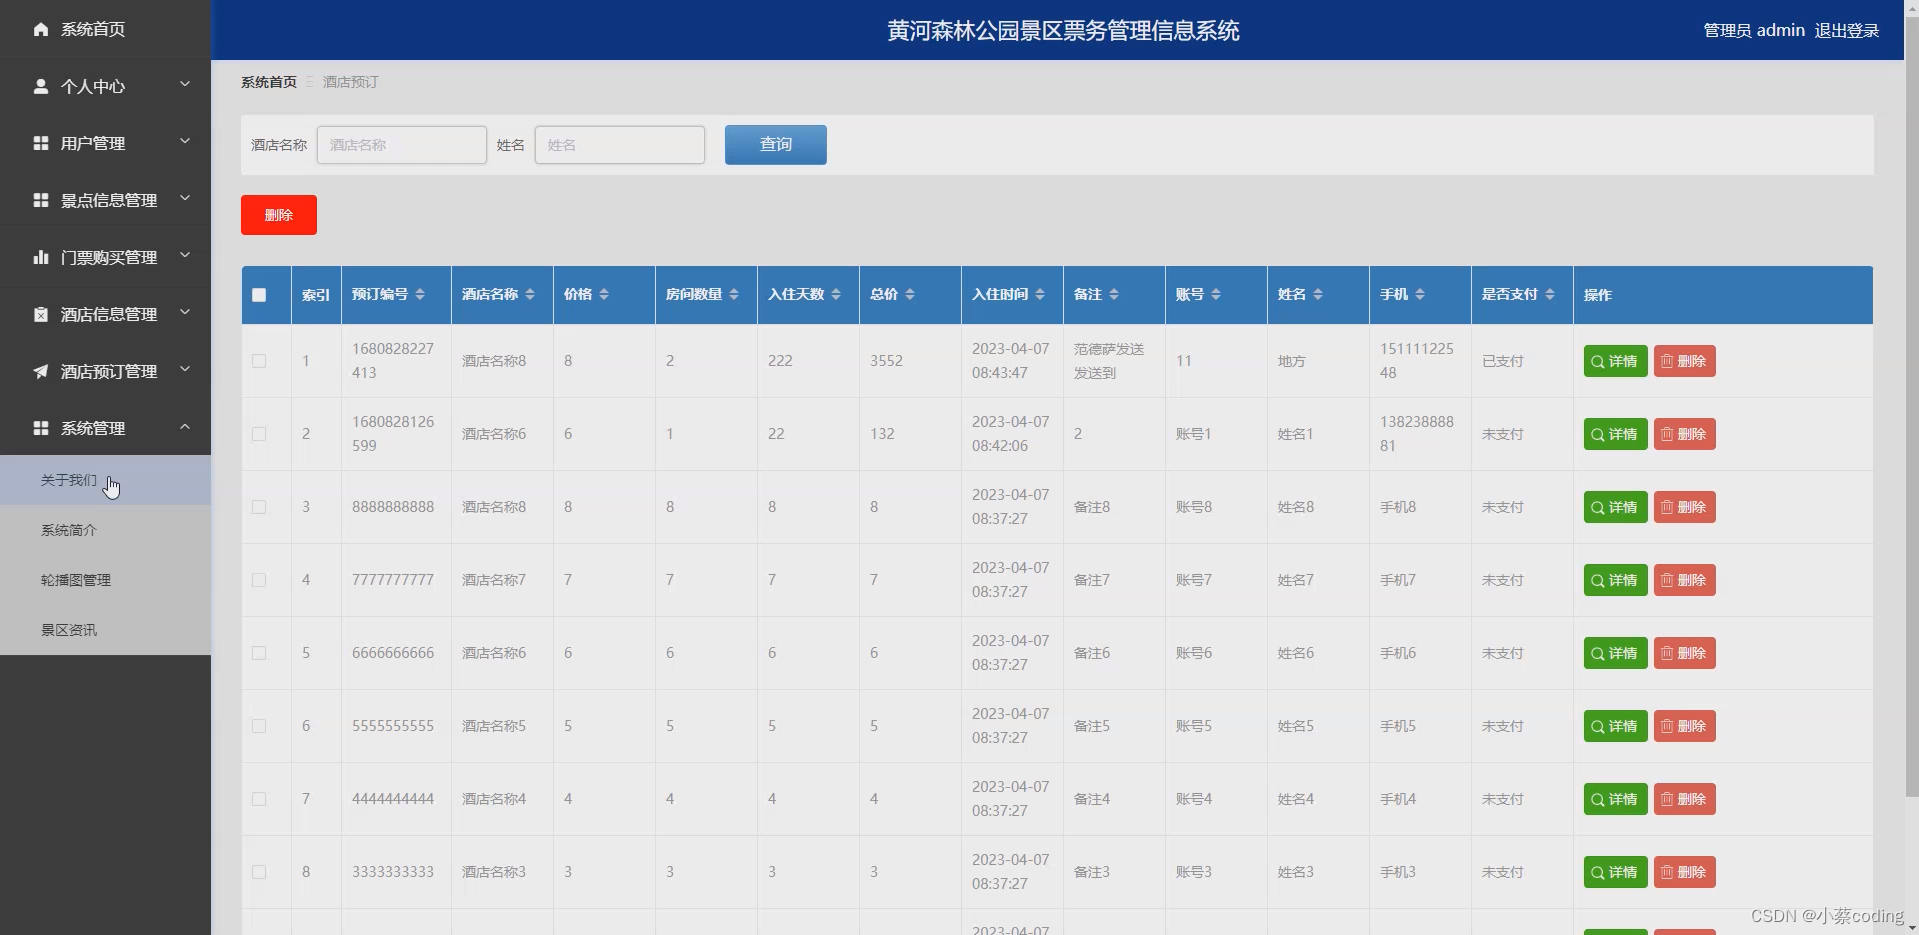Screen dimensions: 1919x935
Task: Sort by 是否支付 column arrows
Action: pos(1550,294)
